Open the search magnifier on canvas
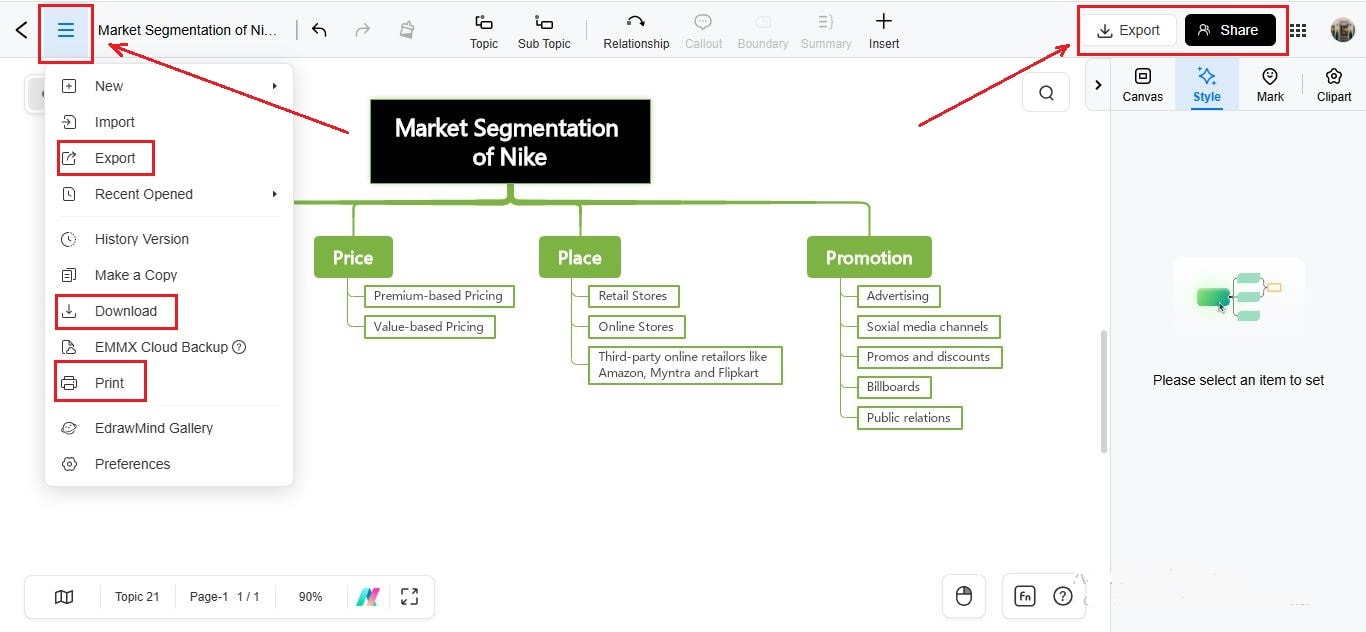The width and height of the screenshot is (1366, 632). [1046, 93]
